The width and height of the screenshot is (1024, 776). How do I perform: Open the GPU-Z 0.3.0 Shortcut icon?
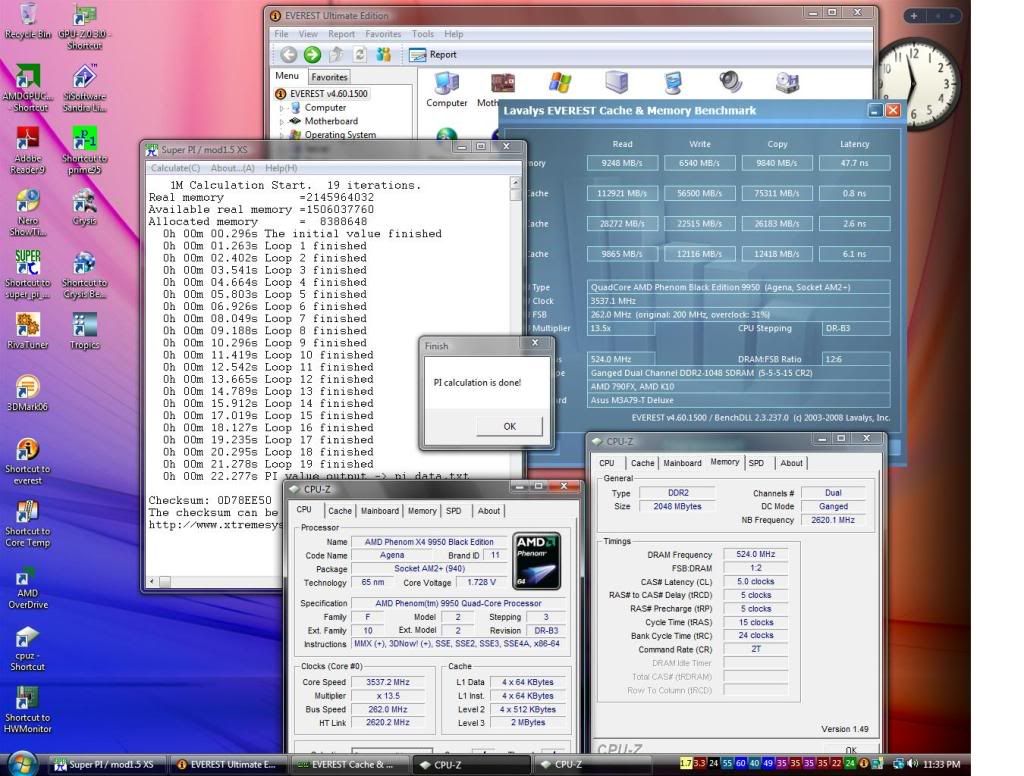pos(84,26)
